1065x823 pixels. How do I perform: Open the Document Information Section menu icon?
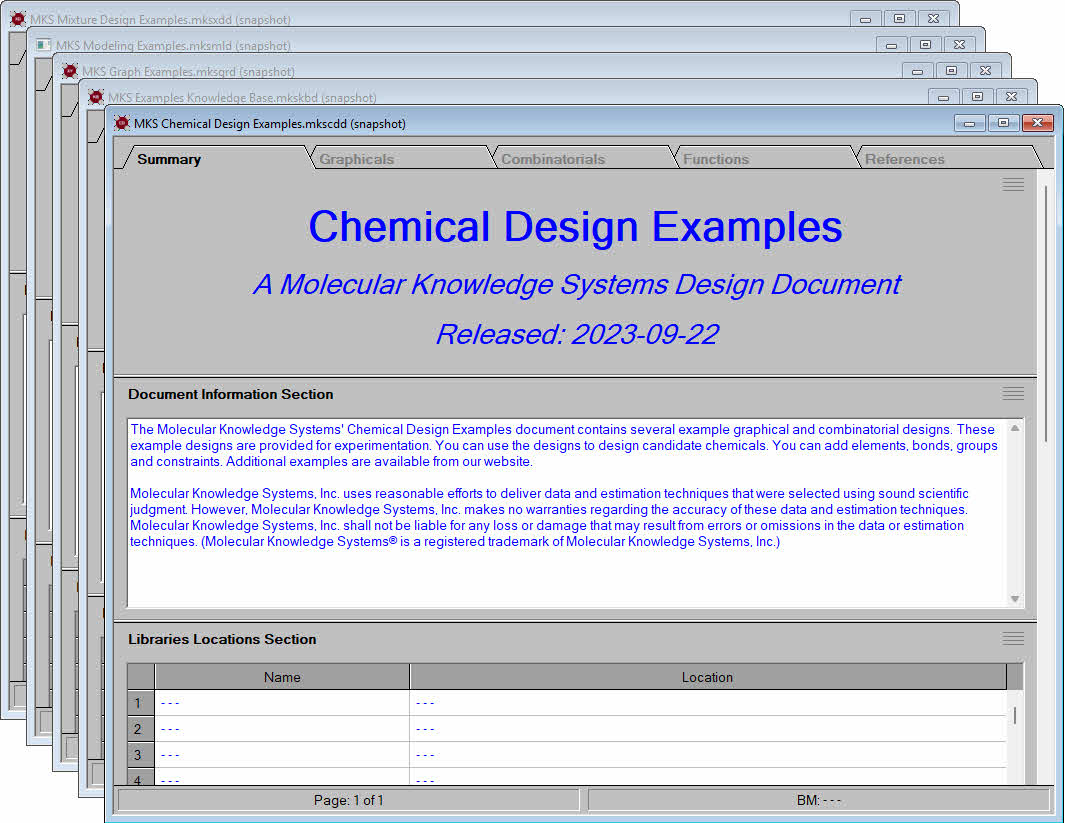click(1013, 394)
